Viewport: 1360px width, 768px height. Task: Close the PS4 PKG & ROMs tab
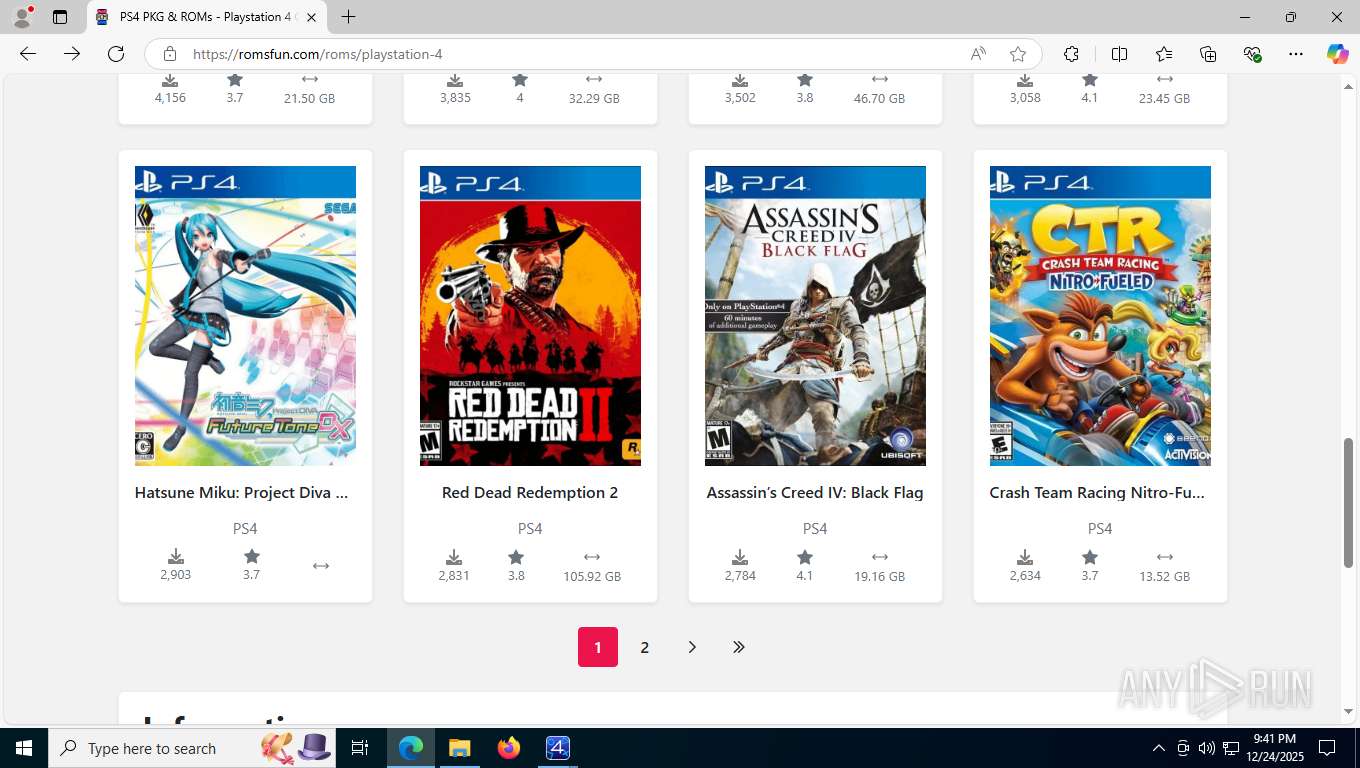pyautogui.click(x=311, y=17)
